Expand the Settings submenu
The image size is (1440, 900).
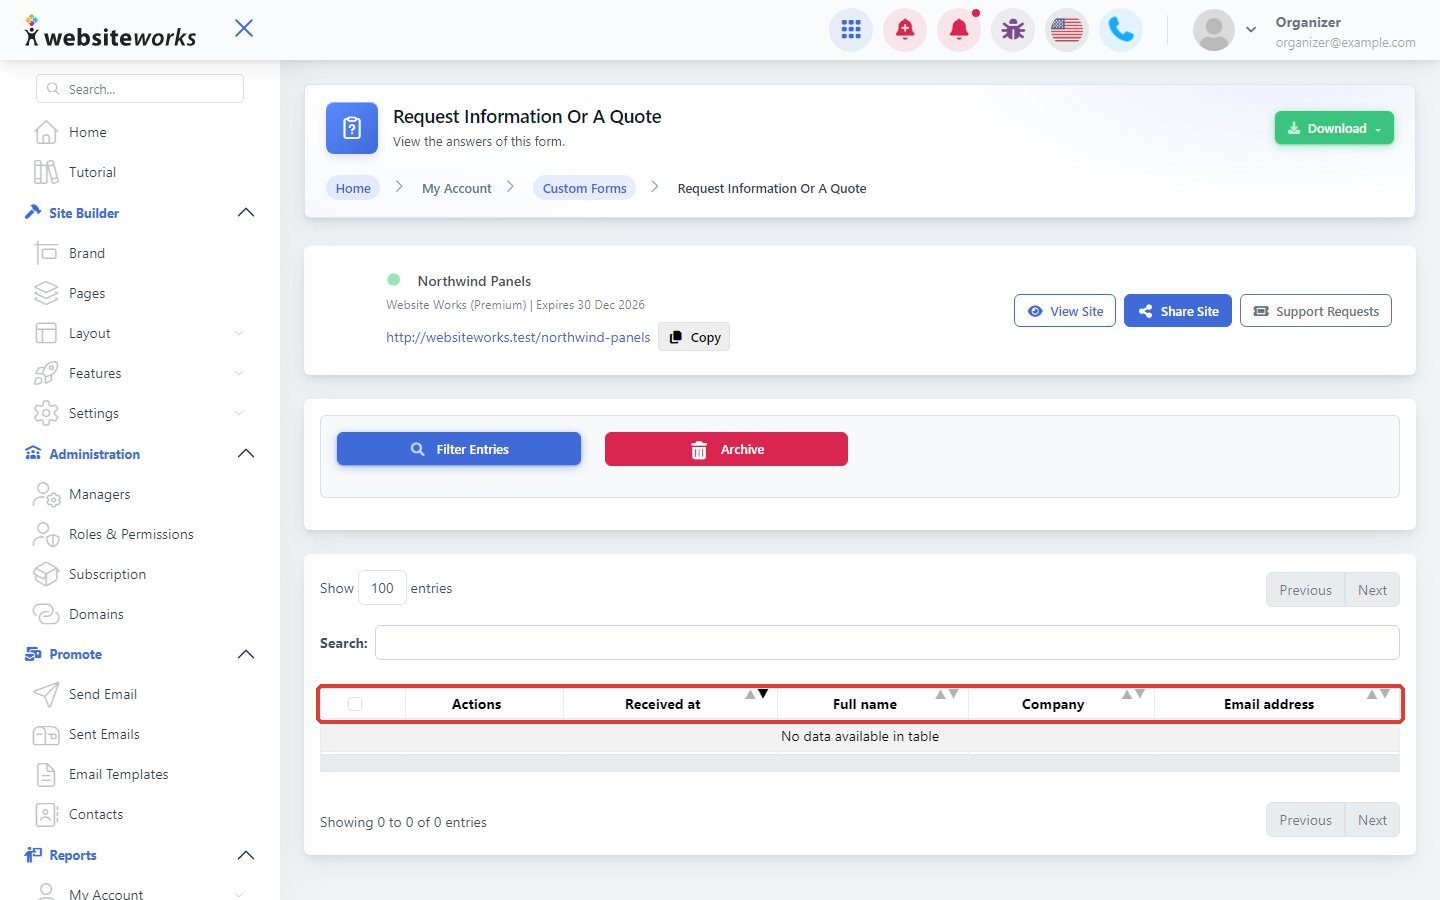click(239, 413)
